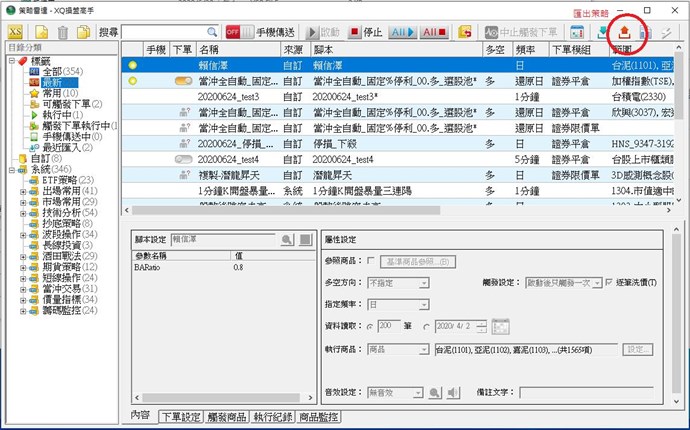Screen dimensions: 690x430
Task: Click the magnifier icon beside 腳本設定 field
Action: (286, 240)
